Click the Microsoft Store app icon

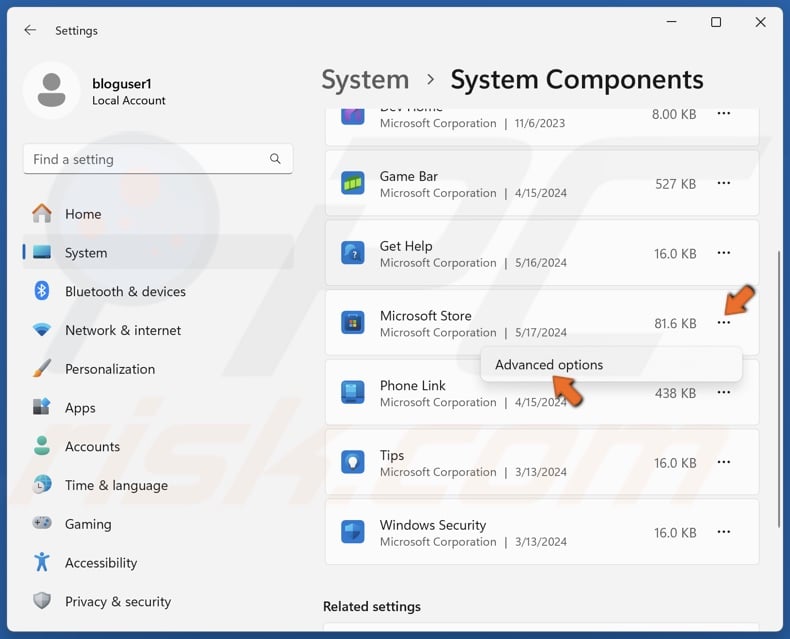coord(352,323)
